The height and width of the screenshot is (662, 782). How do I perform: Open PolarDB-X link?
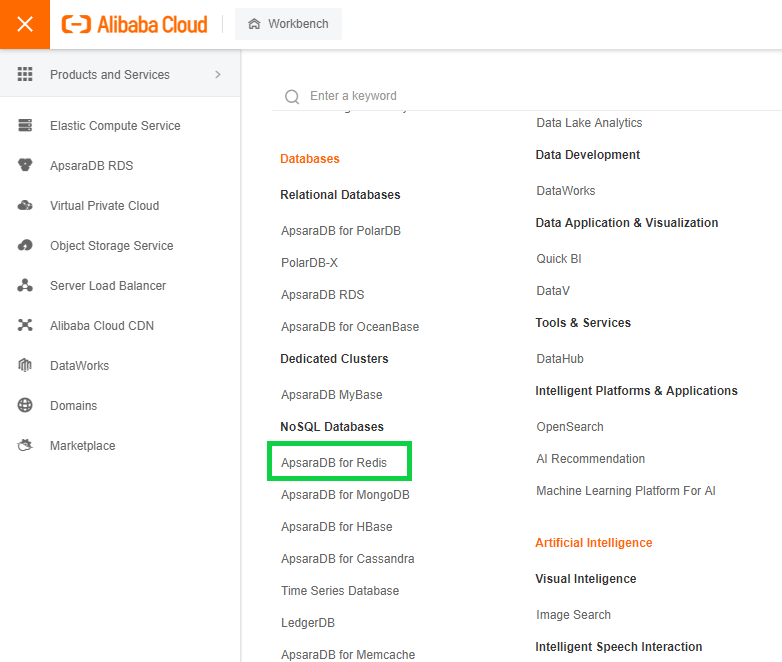tap(310, 263)
